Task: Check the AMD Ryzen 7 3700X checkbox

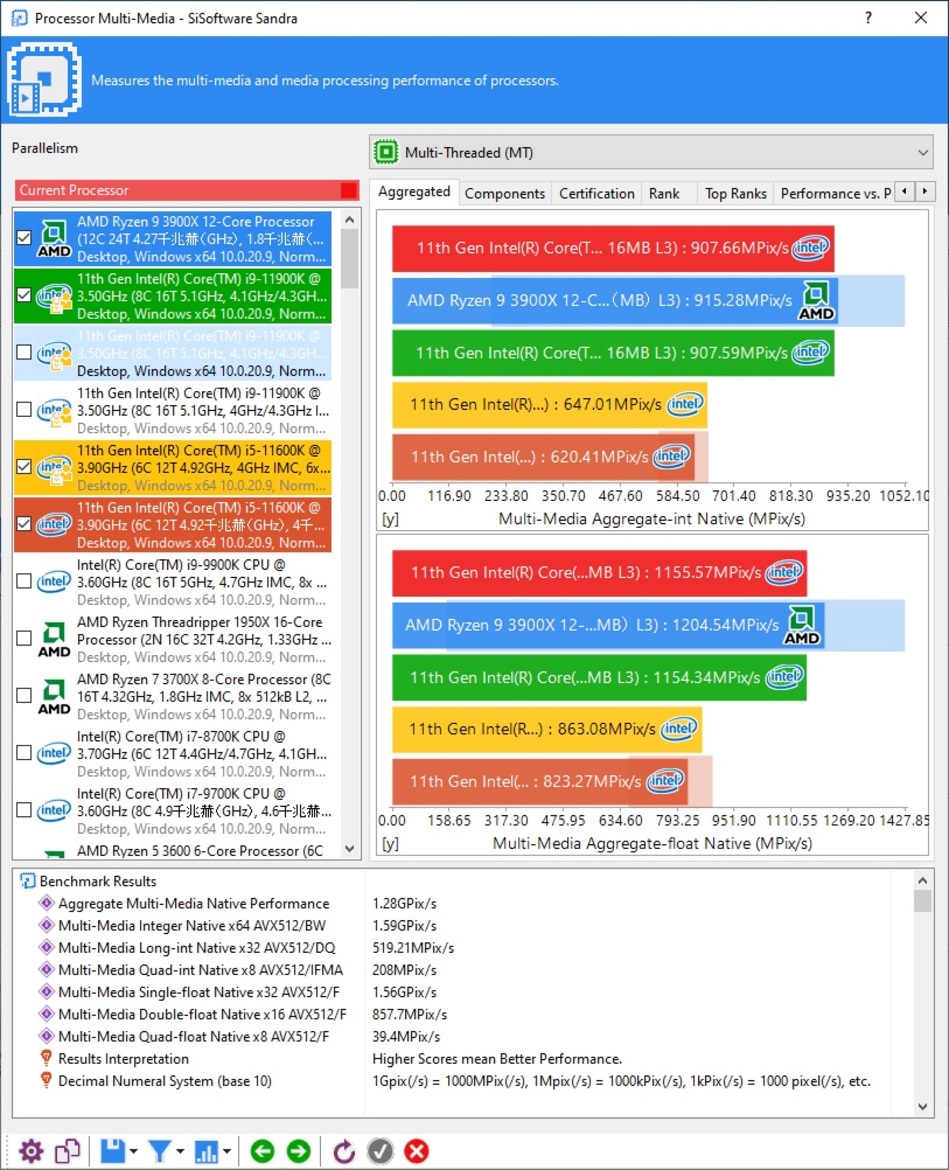Action: 24,695
